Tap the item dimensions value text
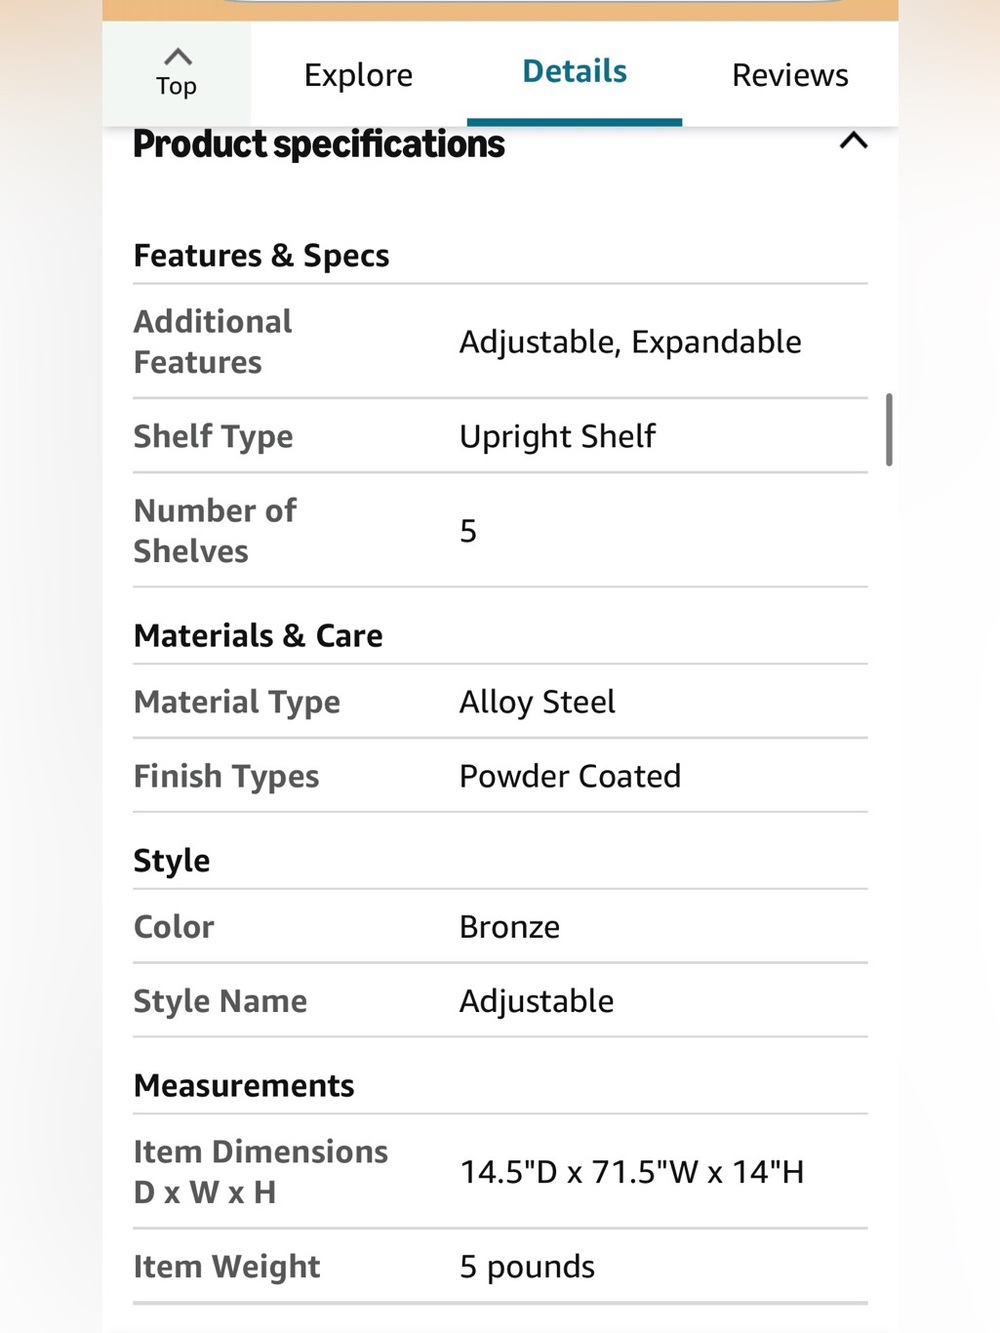Image resolution: width=1000 pixels, height=1333 pixels. pos(632,1172)
